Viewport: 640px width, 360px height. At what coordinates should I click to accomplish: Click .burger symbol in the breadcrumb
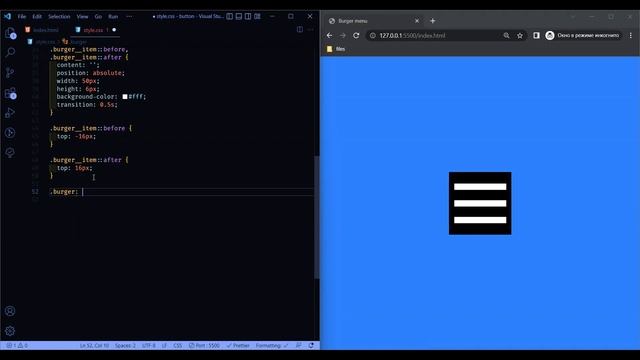[x=78, y=42]
